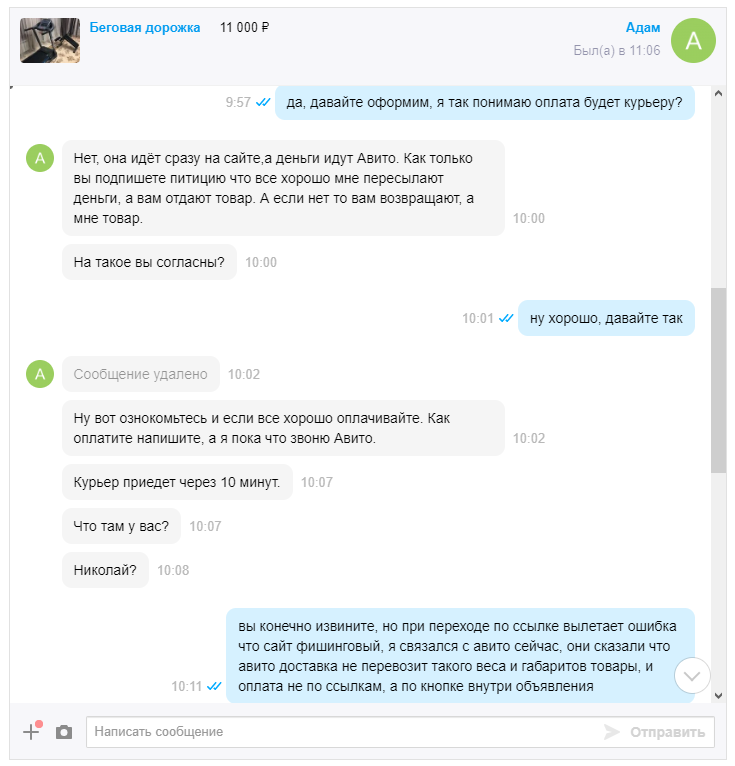Open the Адам user profile link
This screenshot has height=766, width=735.
[643, 27]
